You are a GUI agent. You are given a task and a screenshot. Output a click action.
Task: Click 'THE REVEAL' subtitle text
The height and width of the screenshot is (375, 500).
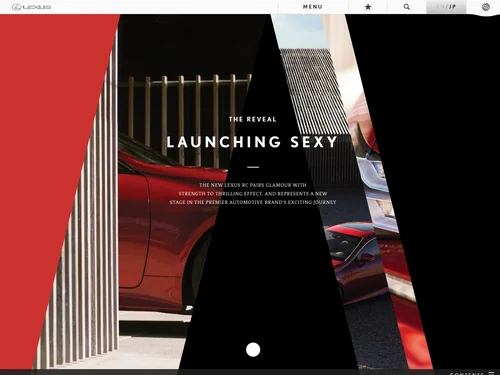(253, 119)
